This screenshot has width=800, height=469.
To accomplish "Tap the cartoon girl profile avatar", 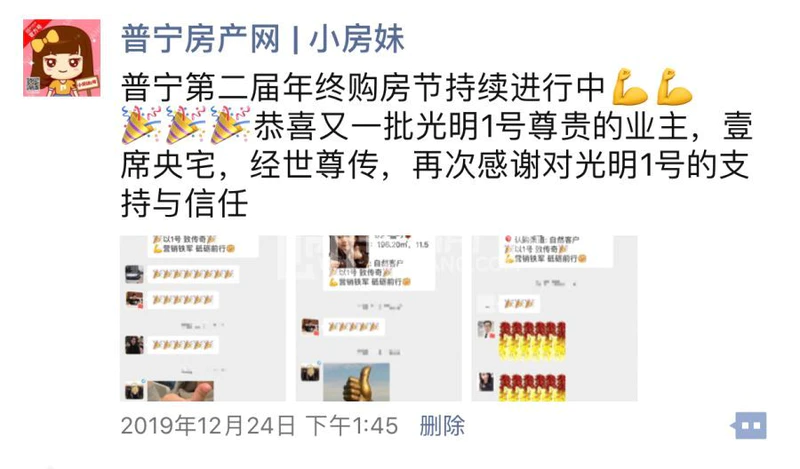I will point(62,58).
